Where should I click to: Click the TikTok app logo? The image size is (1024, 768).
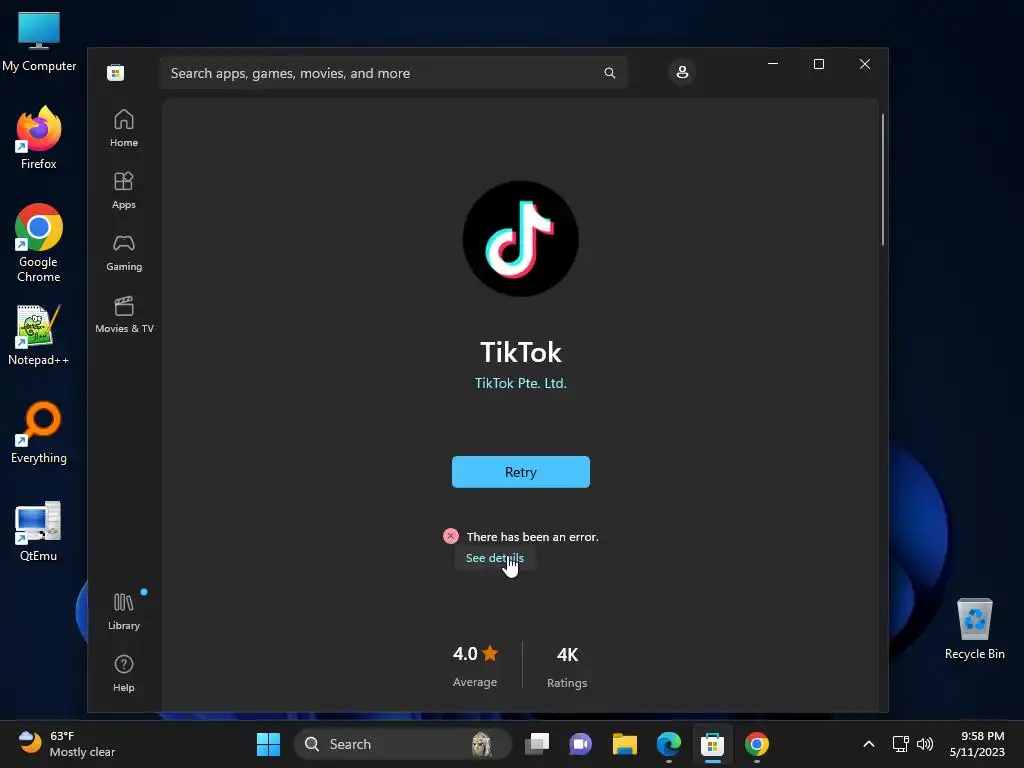point(520,238)
